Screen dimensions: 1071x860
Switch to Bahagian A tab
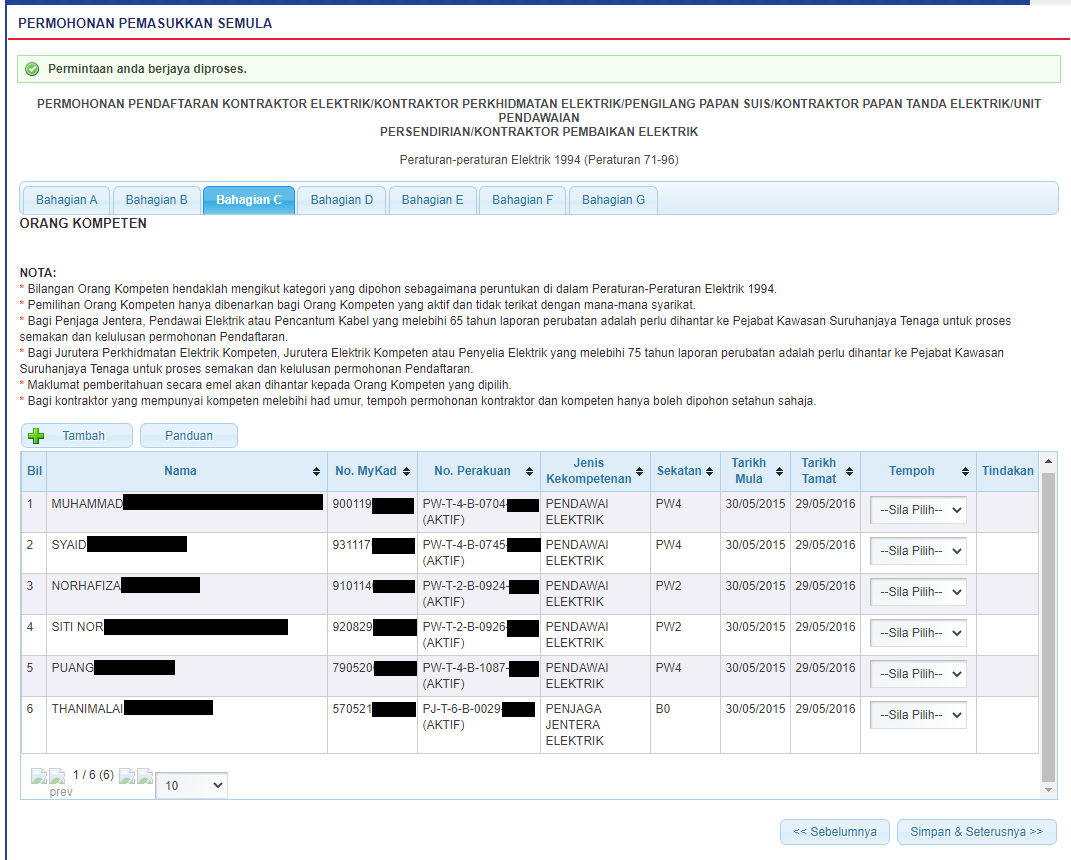pyautogui.click(x=66, y=200)
